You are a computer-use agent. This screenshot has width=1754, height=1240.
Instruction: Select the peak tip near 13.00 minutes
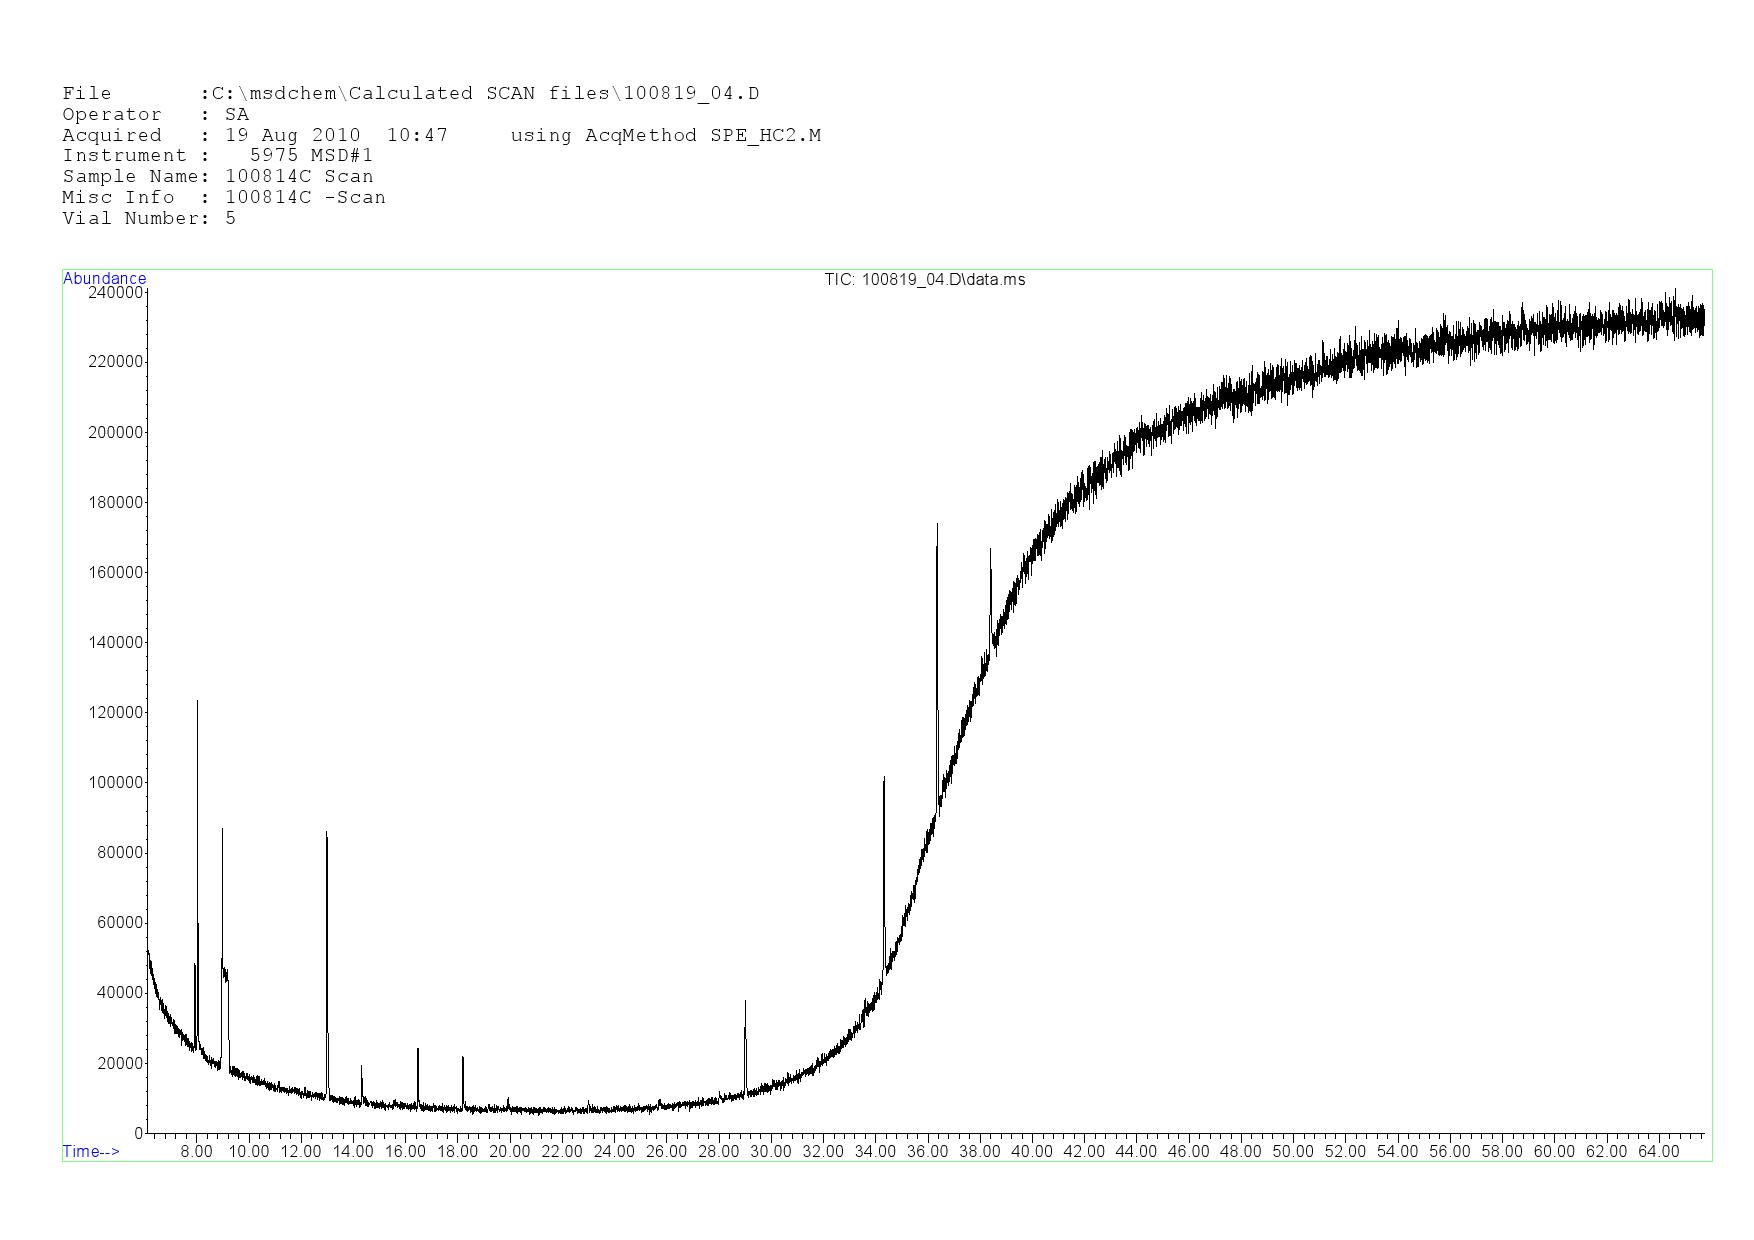326,832
